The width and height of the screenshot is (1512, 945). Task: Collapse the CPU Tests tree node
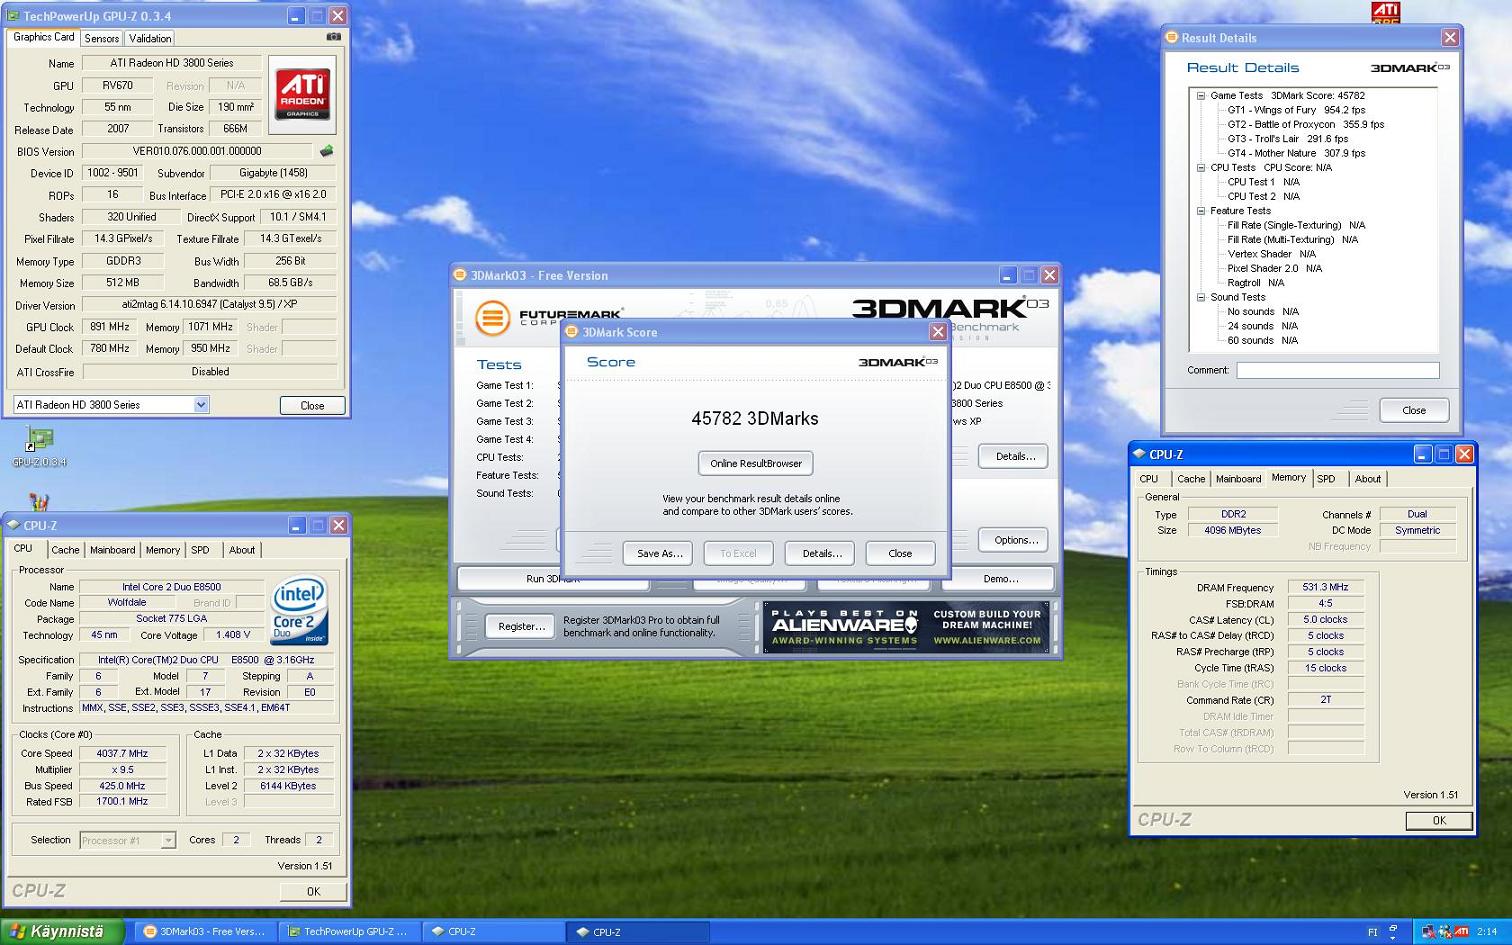tap(1201, 168)
